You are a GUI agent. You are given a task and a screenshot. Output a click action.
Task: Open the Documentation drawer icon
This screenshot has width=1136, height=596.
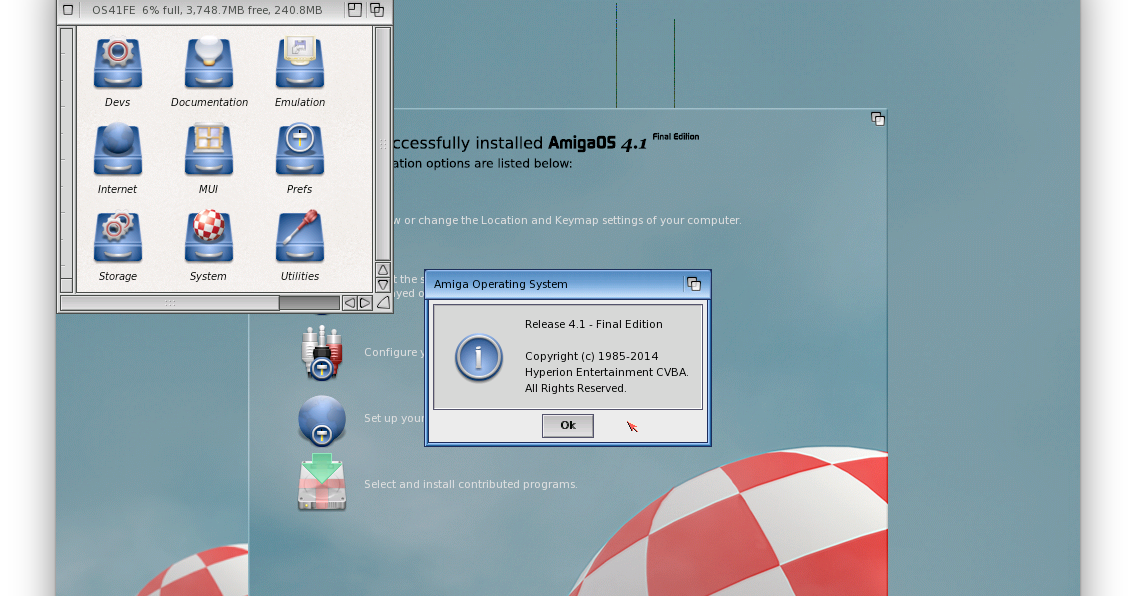coord(209,62)
